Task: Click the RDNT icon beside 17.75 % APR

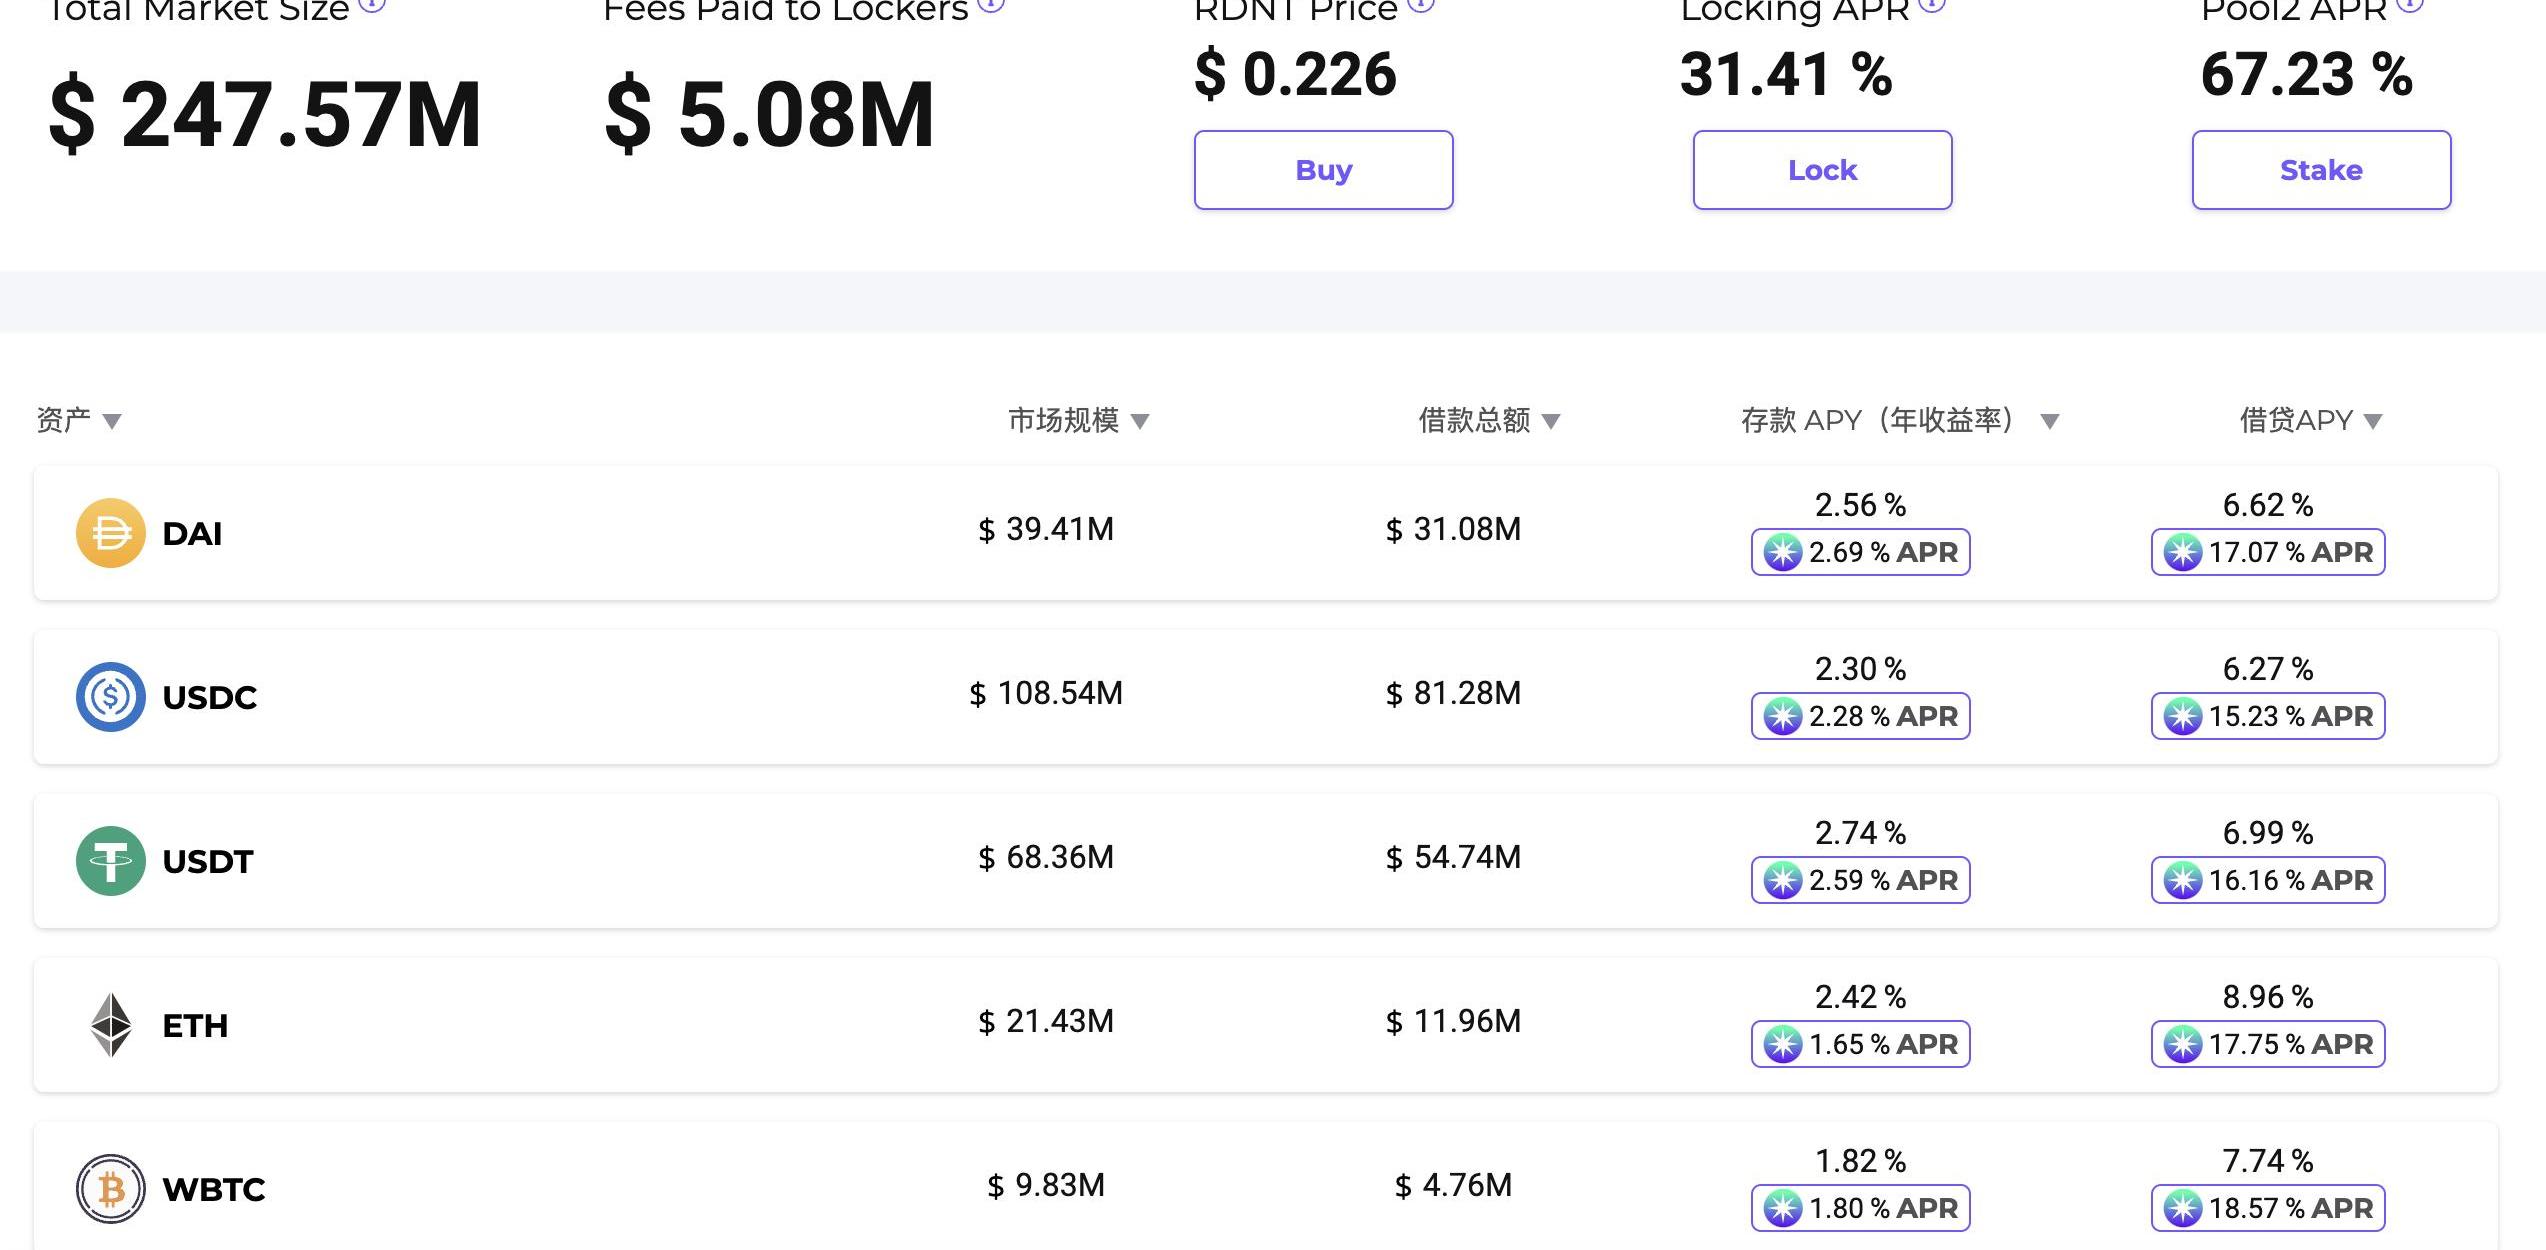Action: click(2182, 1044)
